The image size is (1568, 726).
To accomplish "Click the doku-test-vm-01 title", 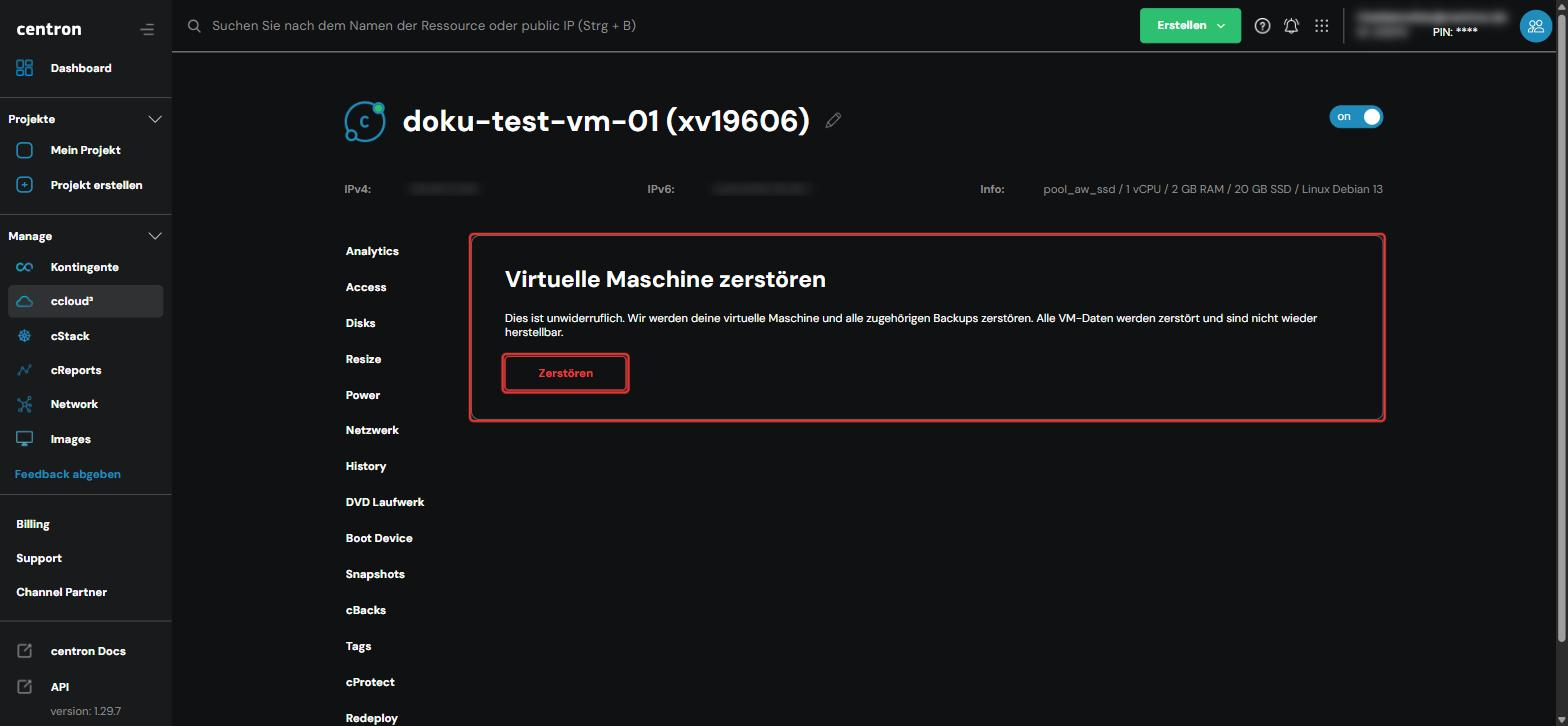I will [x=606, y=121].
